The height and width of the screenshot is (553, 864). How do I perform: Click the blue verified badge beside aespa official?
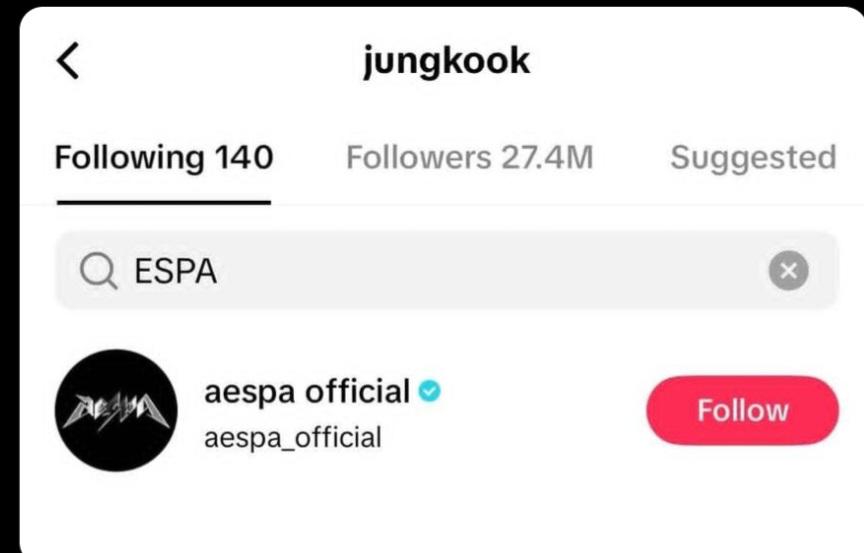tap(429, 391)
